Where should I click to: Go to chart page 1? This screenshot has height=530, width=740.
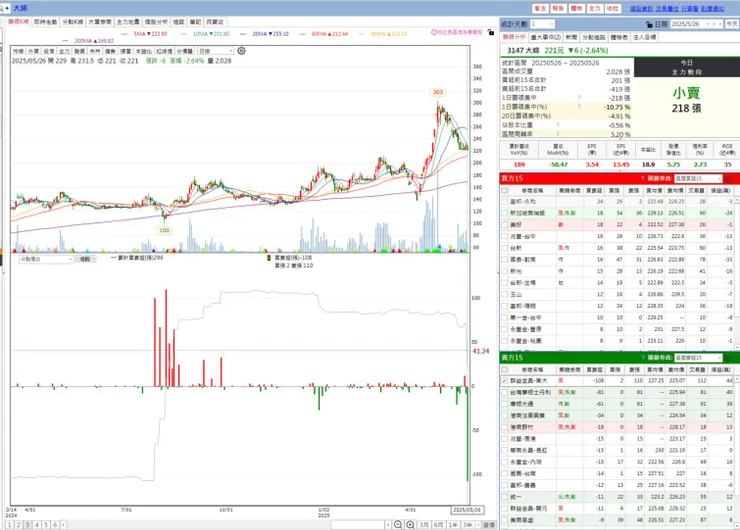point(9,525)
